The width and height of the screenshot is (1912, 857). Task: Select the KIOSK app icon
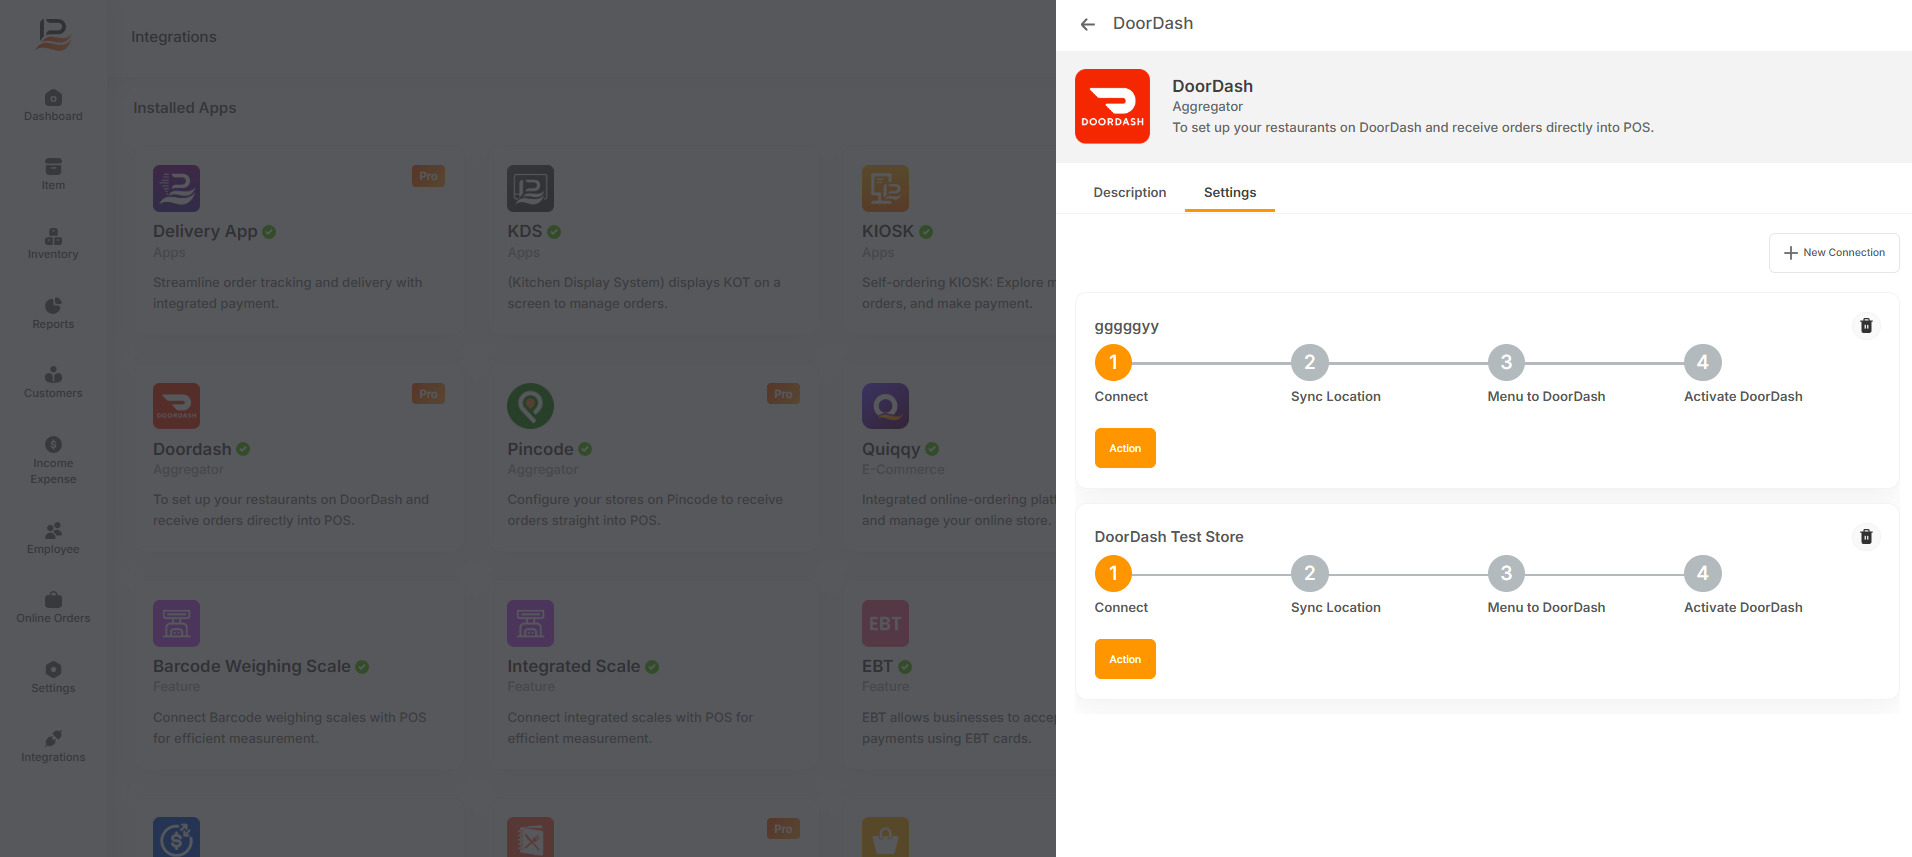pos(885,188)
